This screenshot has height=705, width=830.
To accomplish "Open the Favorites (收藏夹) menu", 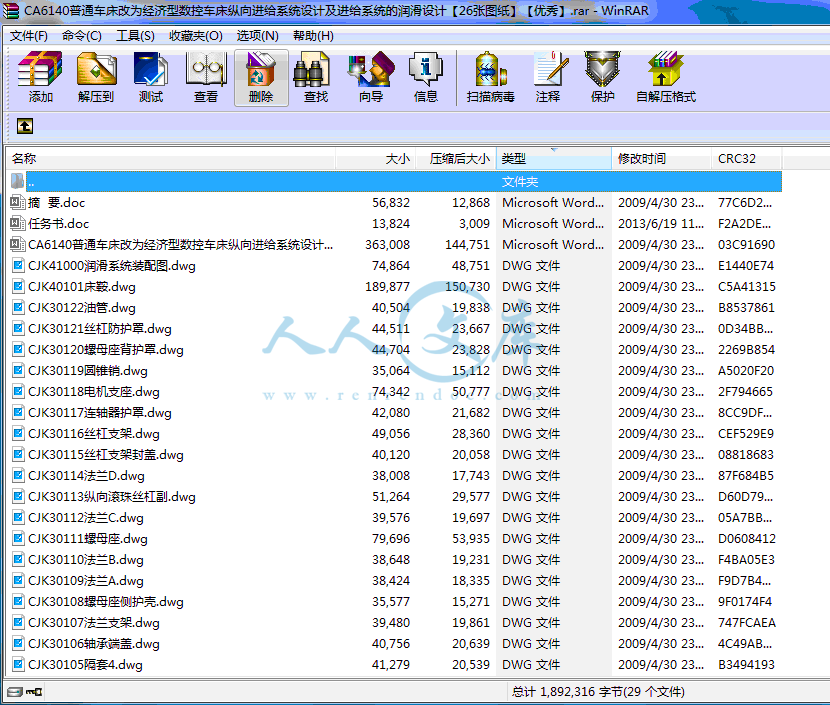I will (196, 35).
